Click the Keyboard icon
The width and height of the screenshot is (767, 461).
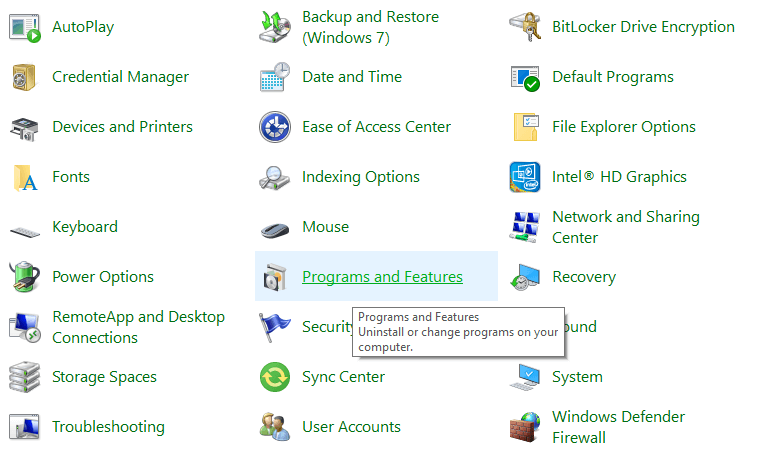pos(25,228)
